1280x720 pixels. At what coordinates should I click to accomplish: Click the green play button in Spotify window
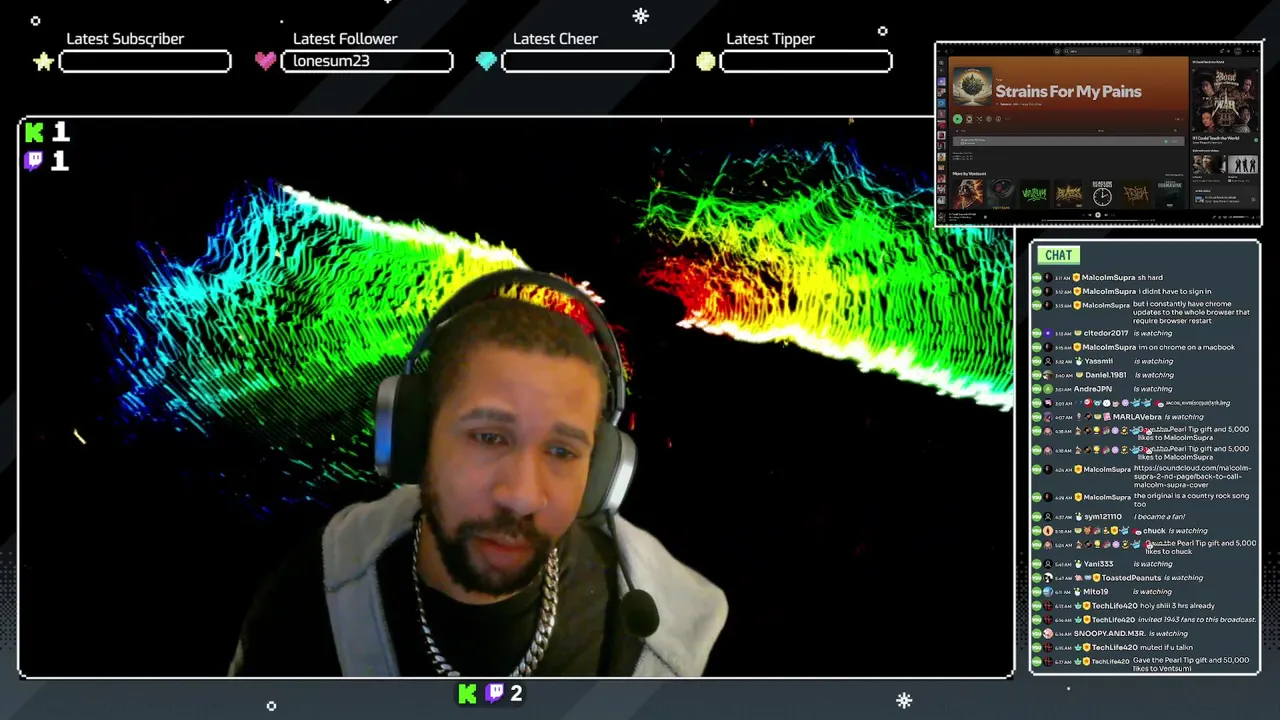coord(957,119)
